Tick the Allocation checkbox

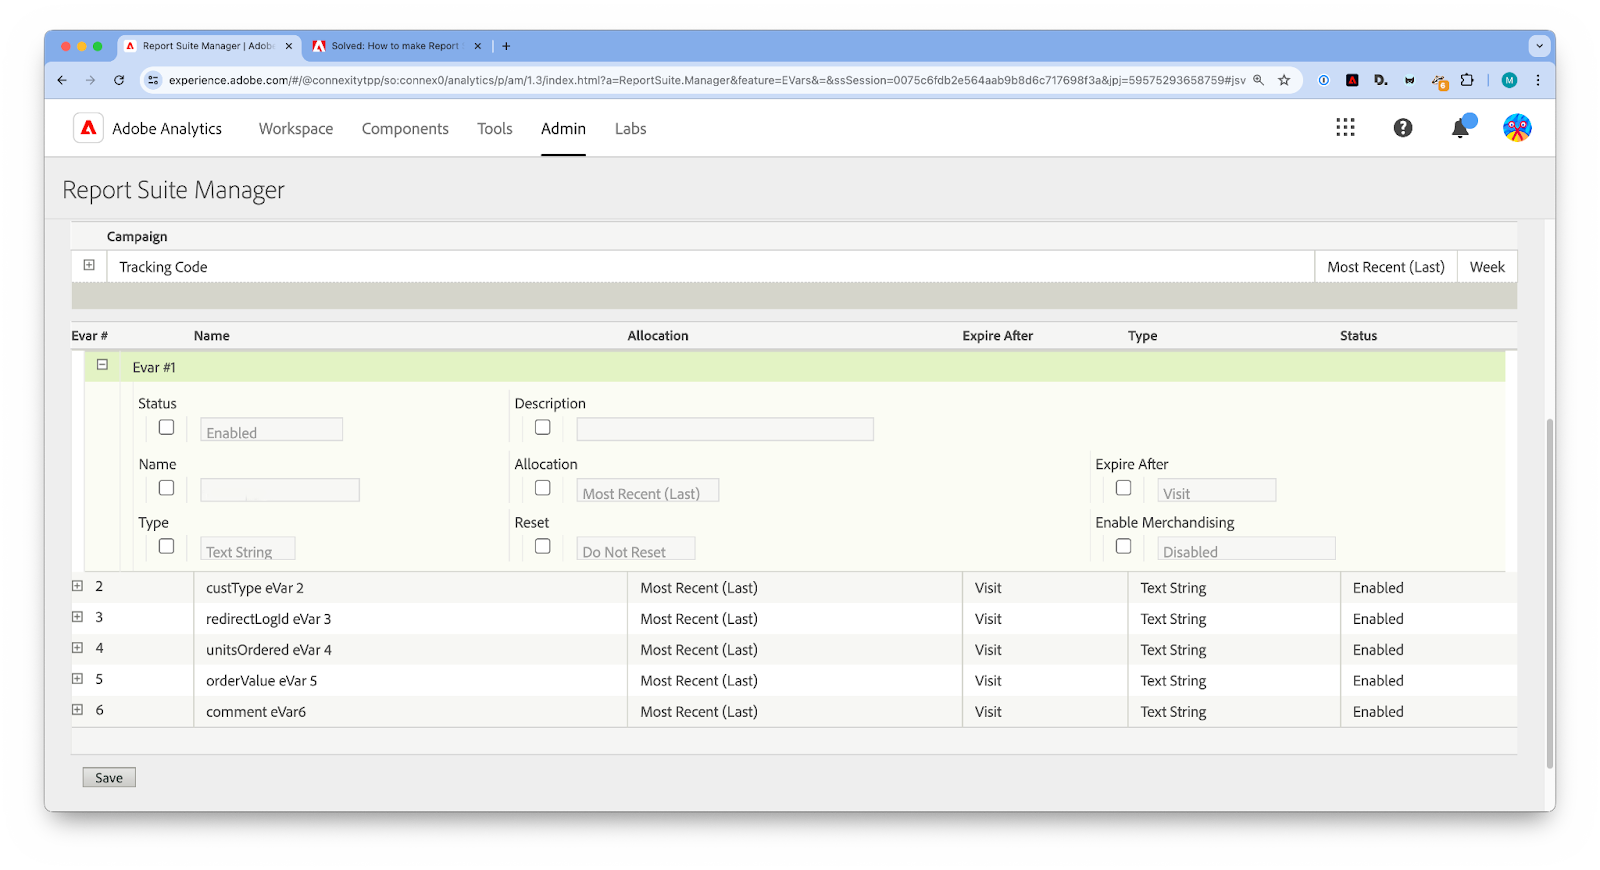[543, 488]
